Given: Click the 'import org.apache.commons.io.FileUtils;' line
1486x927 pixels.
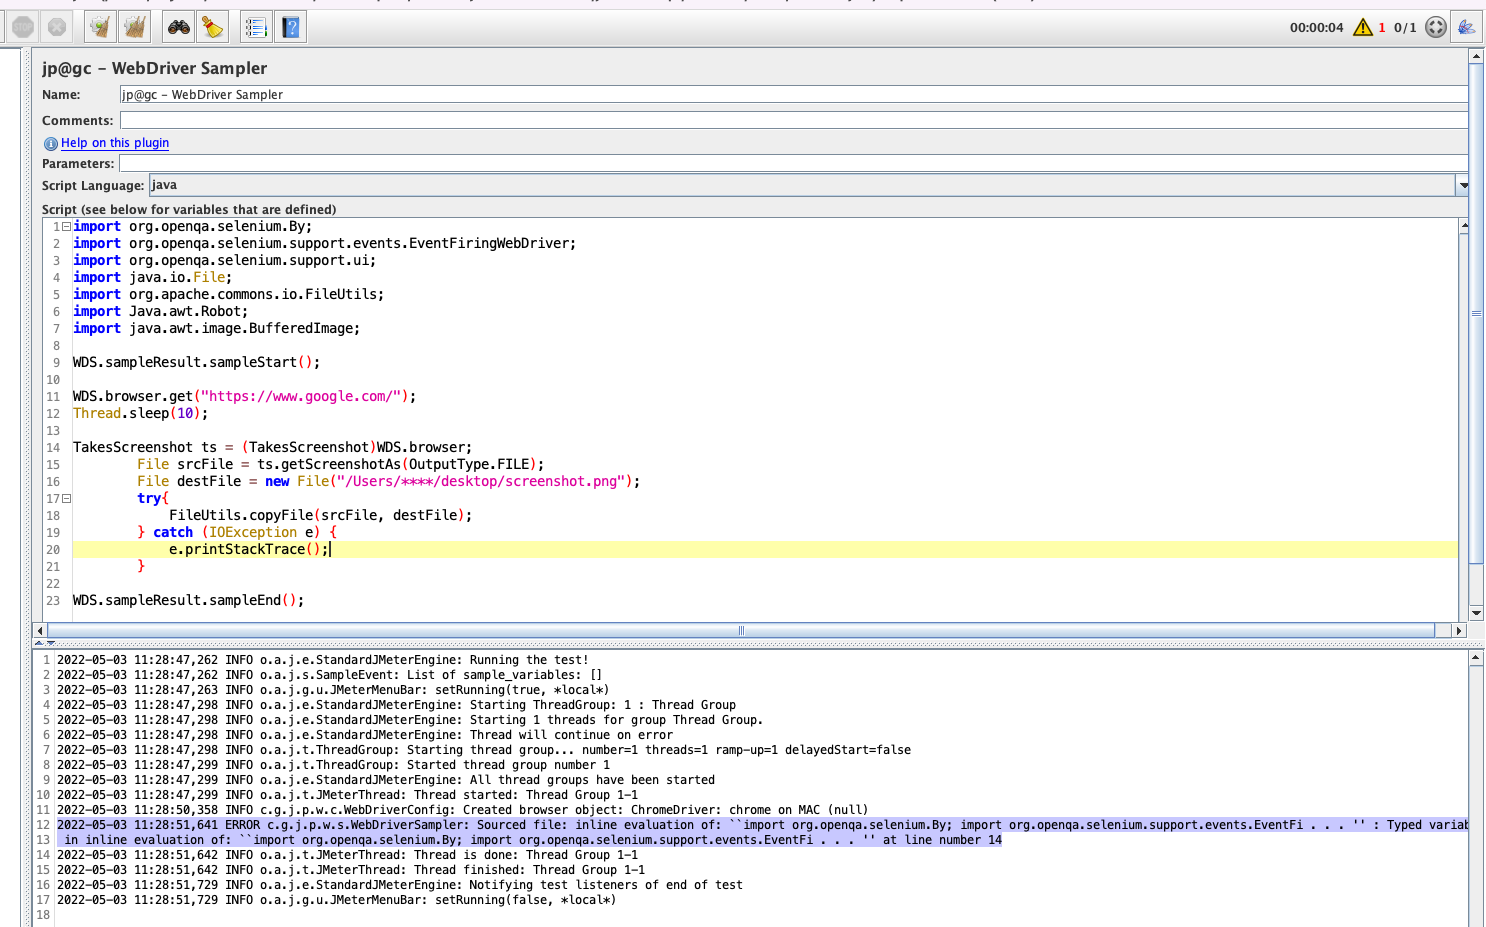Looking at the screenshot, I should (228, 294).
